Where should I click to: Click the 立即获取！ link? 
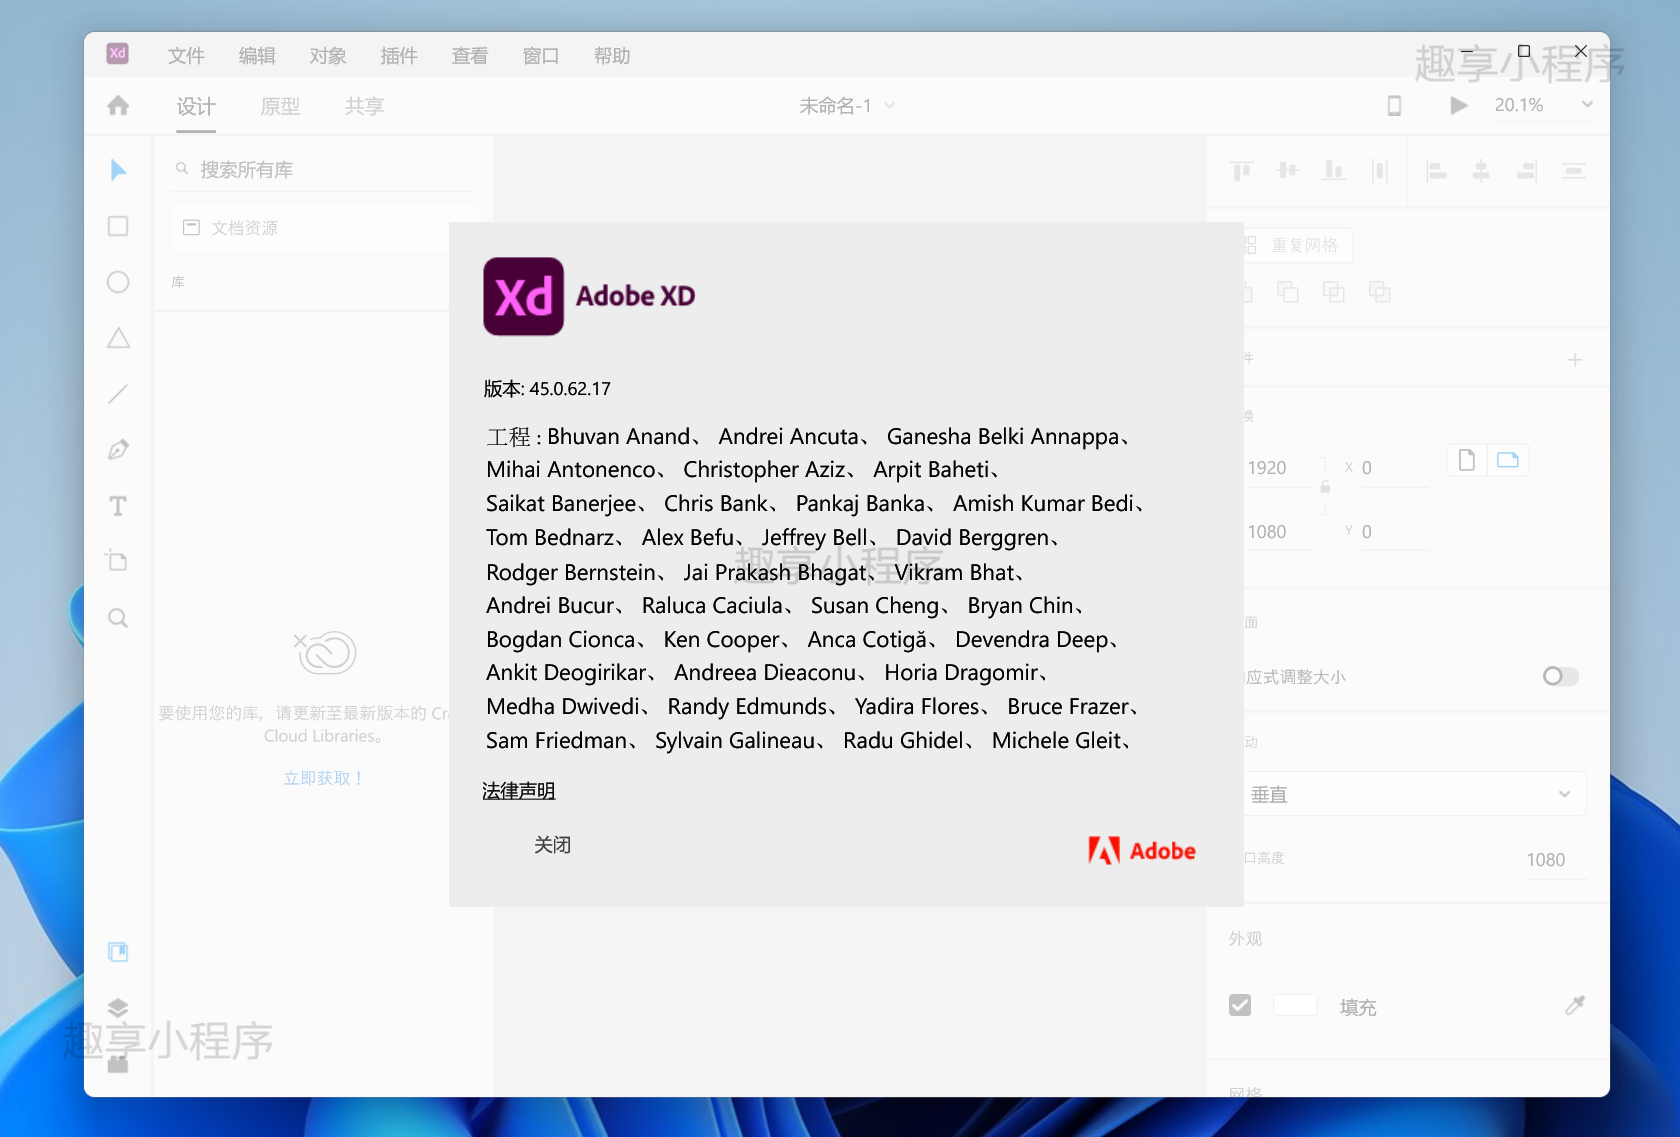coord(323,778)
